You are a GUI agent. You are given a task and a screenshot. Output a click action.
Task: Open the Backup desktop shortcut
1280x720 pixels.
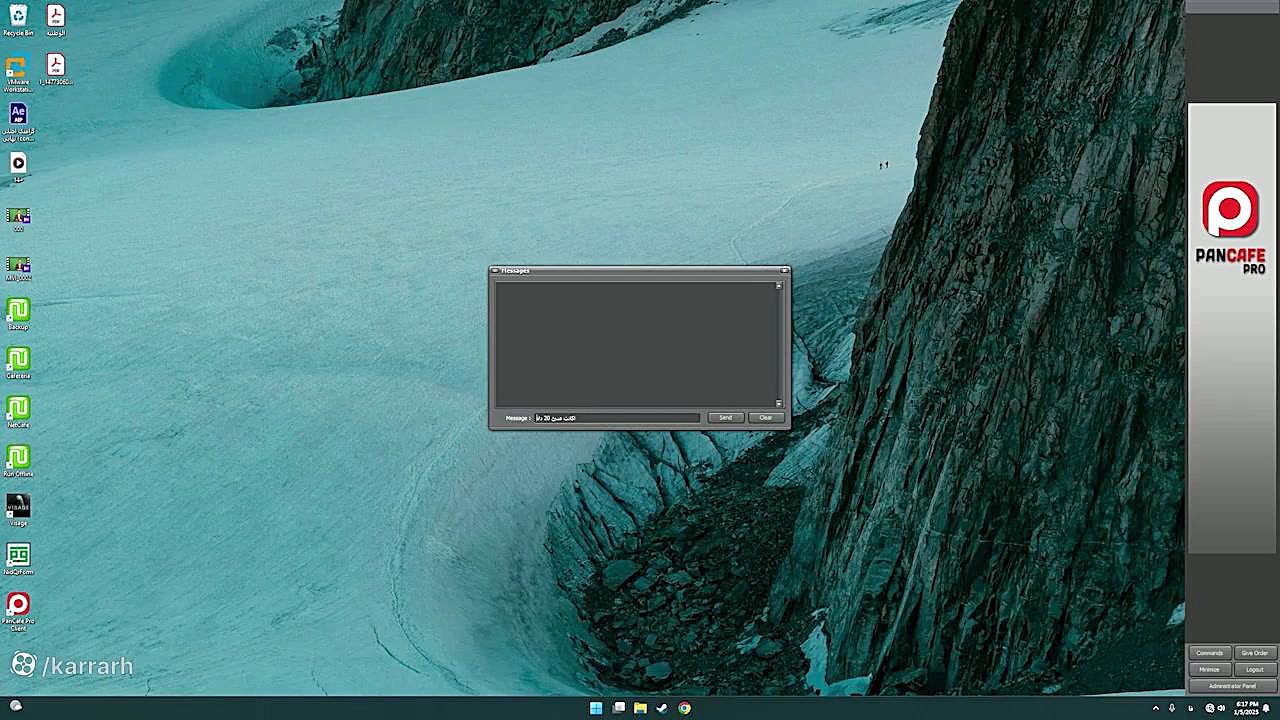pyautogui.click(x=18, y=314)
